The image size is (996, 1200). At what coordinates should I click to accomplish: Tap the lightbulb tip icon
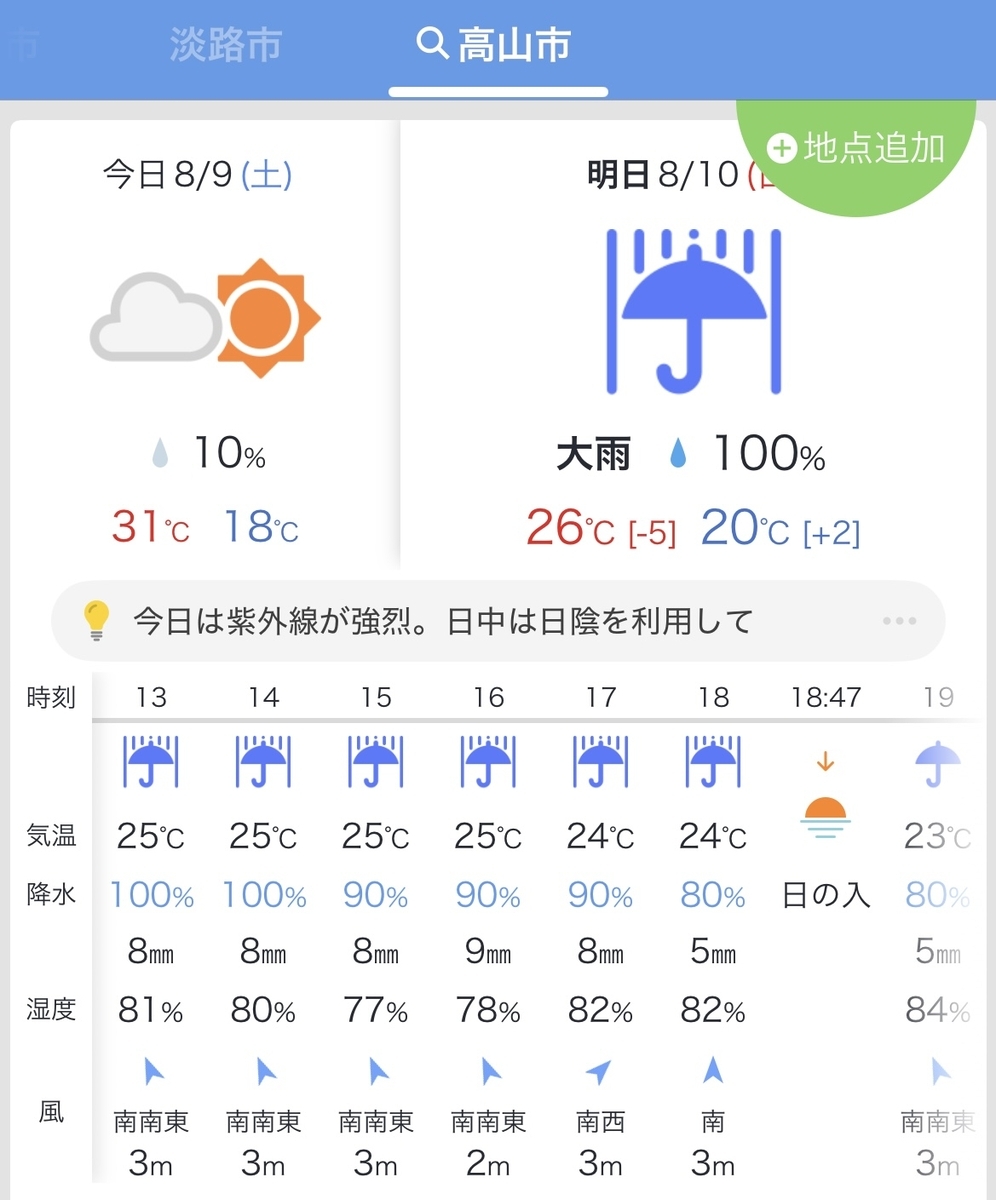(x=96, y=622)
